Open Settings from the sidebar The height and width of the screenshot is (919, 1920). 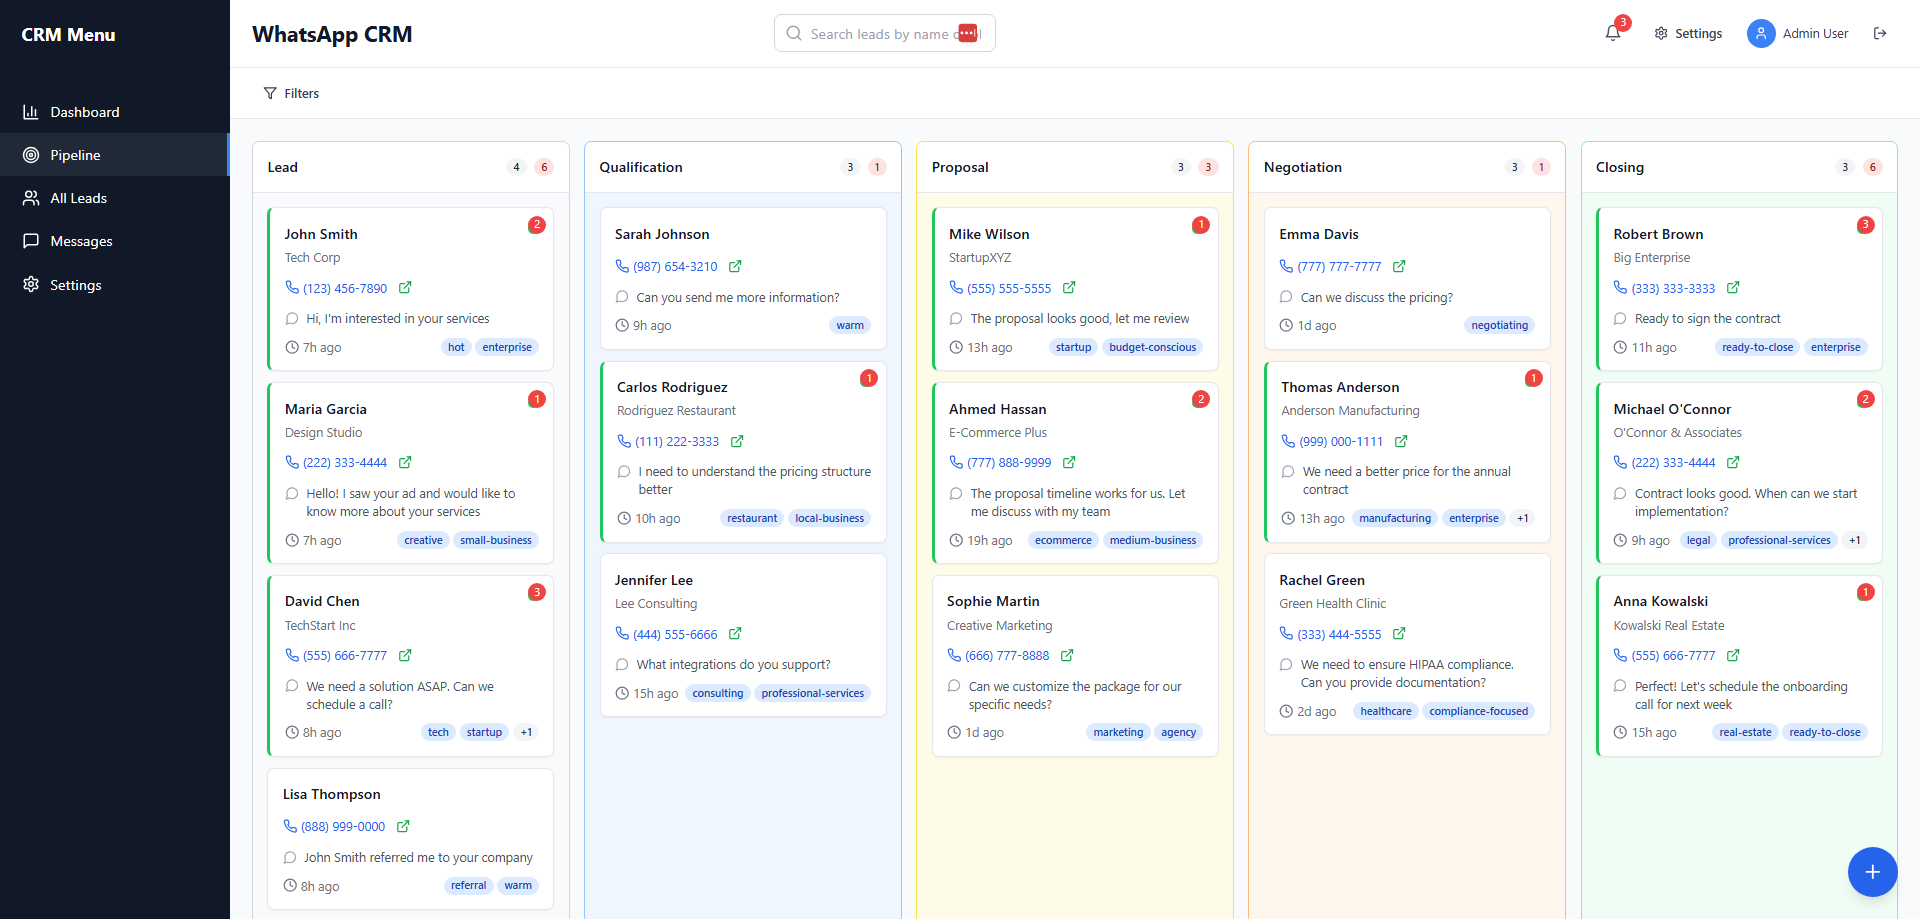tap(74, 285)
